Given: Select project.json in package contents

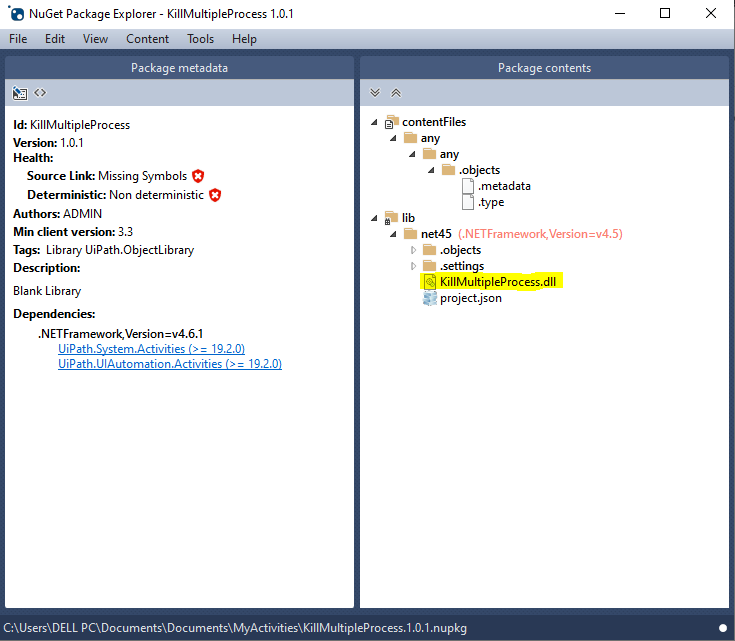Looking at the screenshot, I should point(471,298).
